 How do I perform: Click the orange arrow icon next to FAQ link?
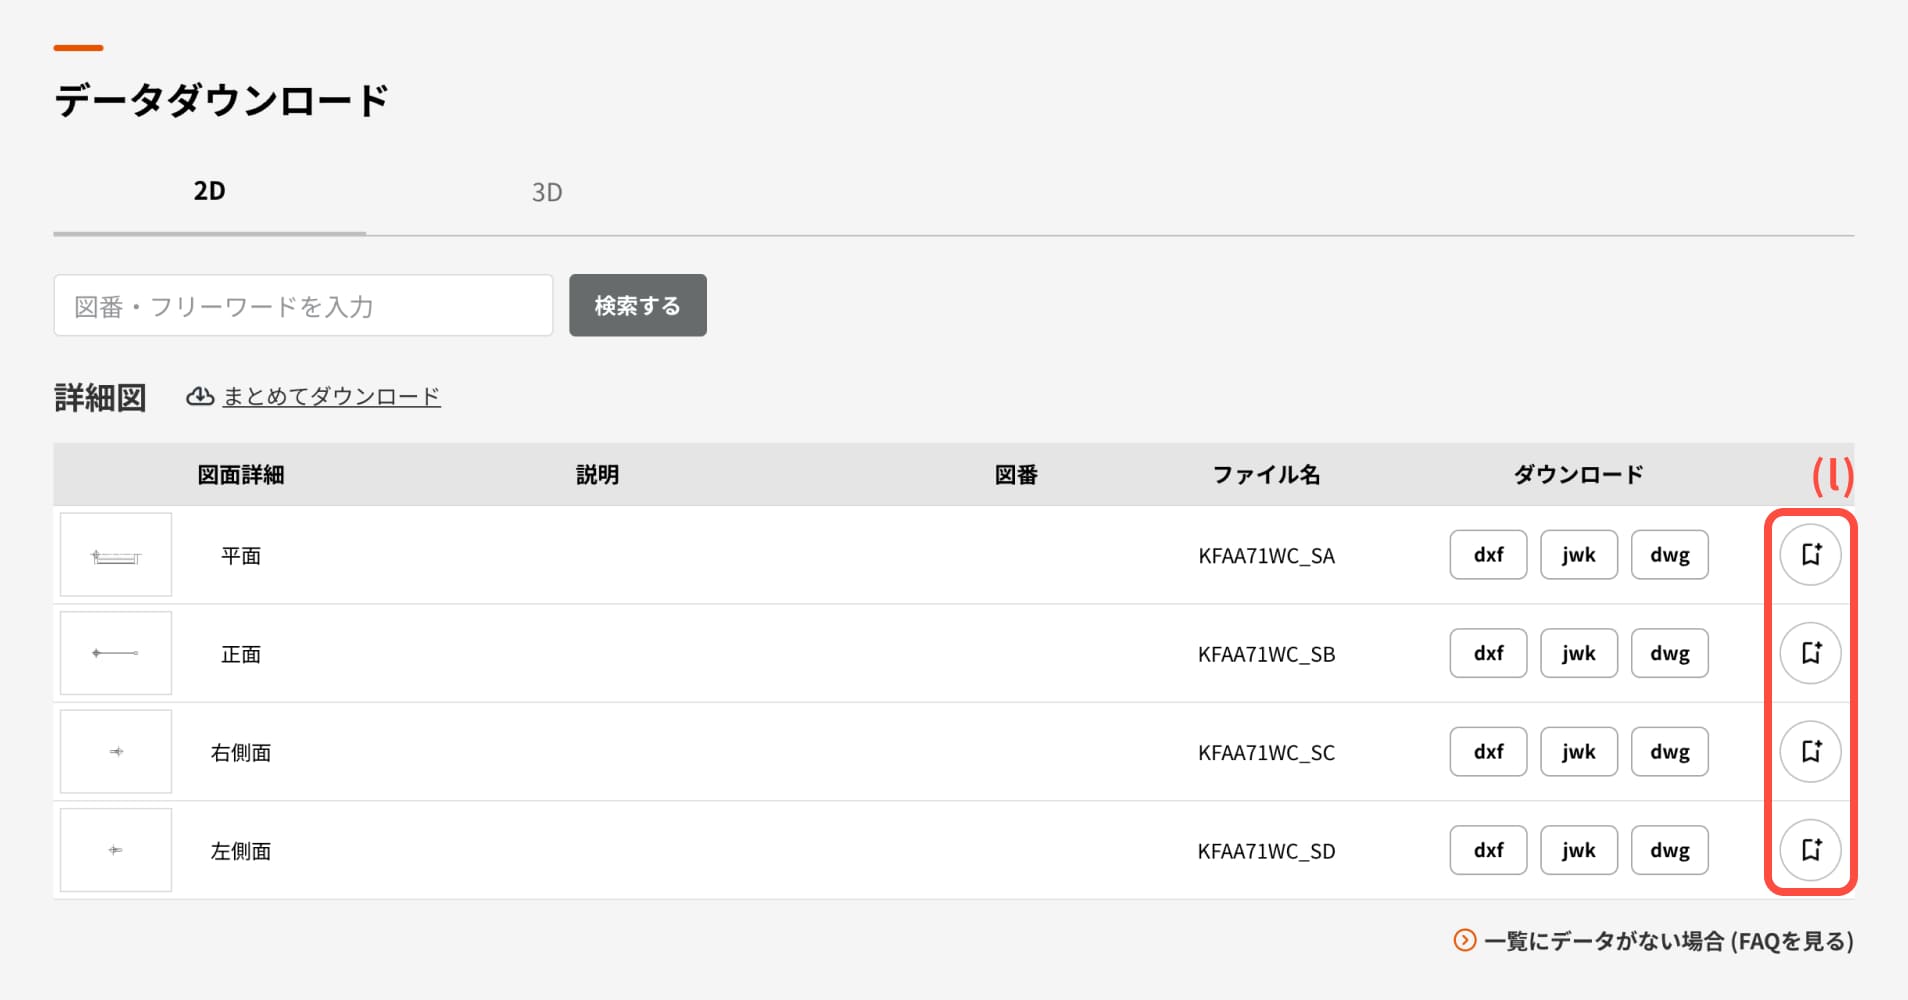1464,940
